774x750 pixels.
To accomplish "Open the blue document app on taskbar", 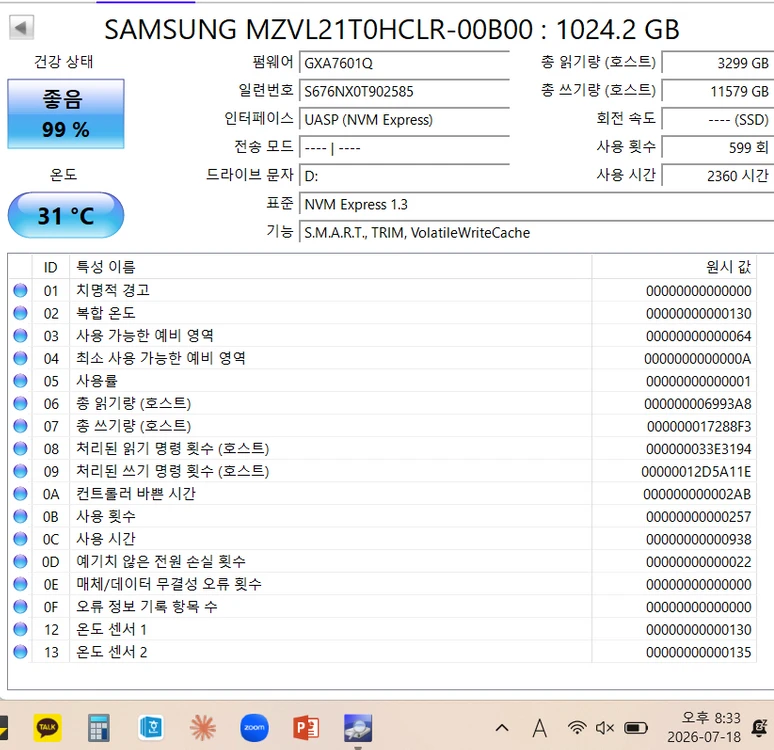I will pos(151,727).
